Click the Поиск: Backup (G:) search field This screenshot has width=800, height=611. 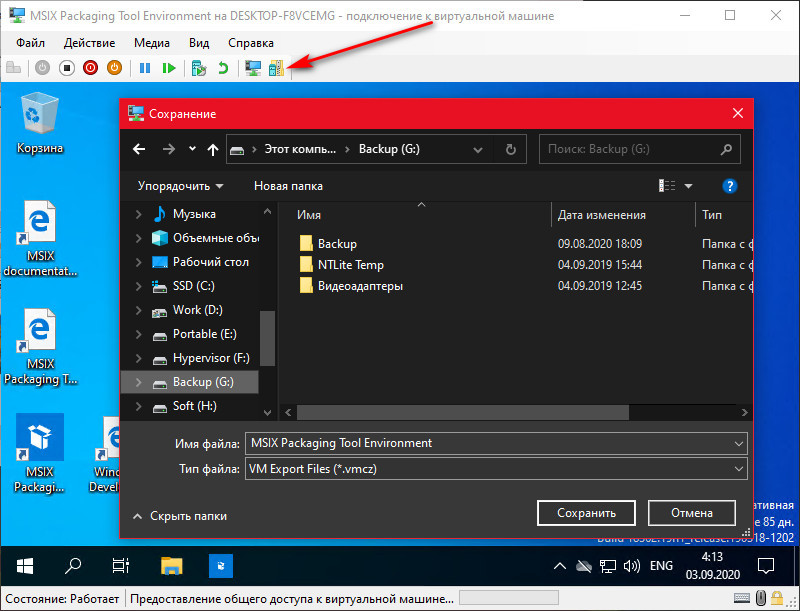(x=640, y=149)
